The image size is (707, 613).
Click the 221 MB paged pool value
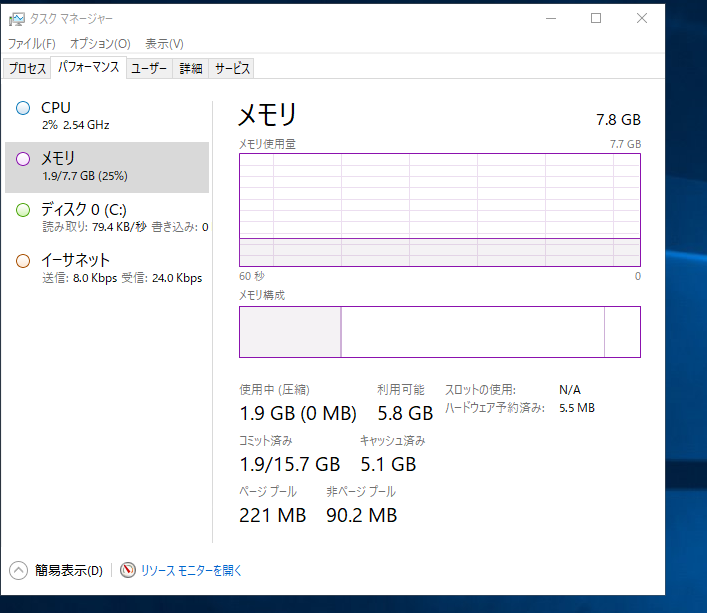(272, 515)
